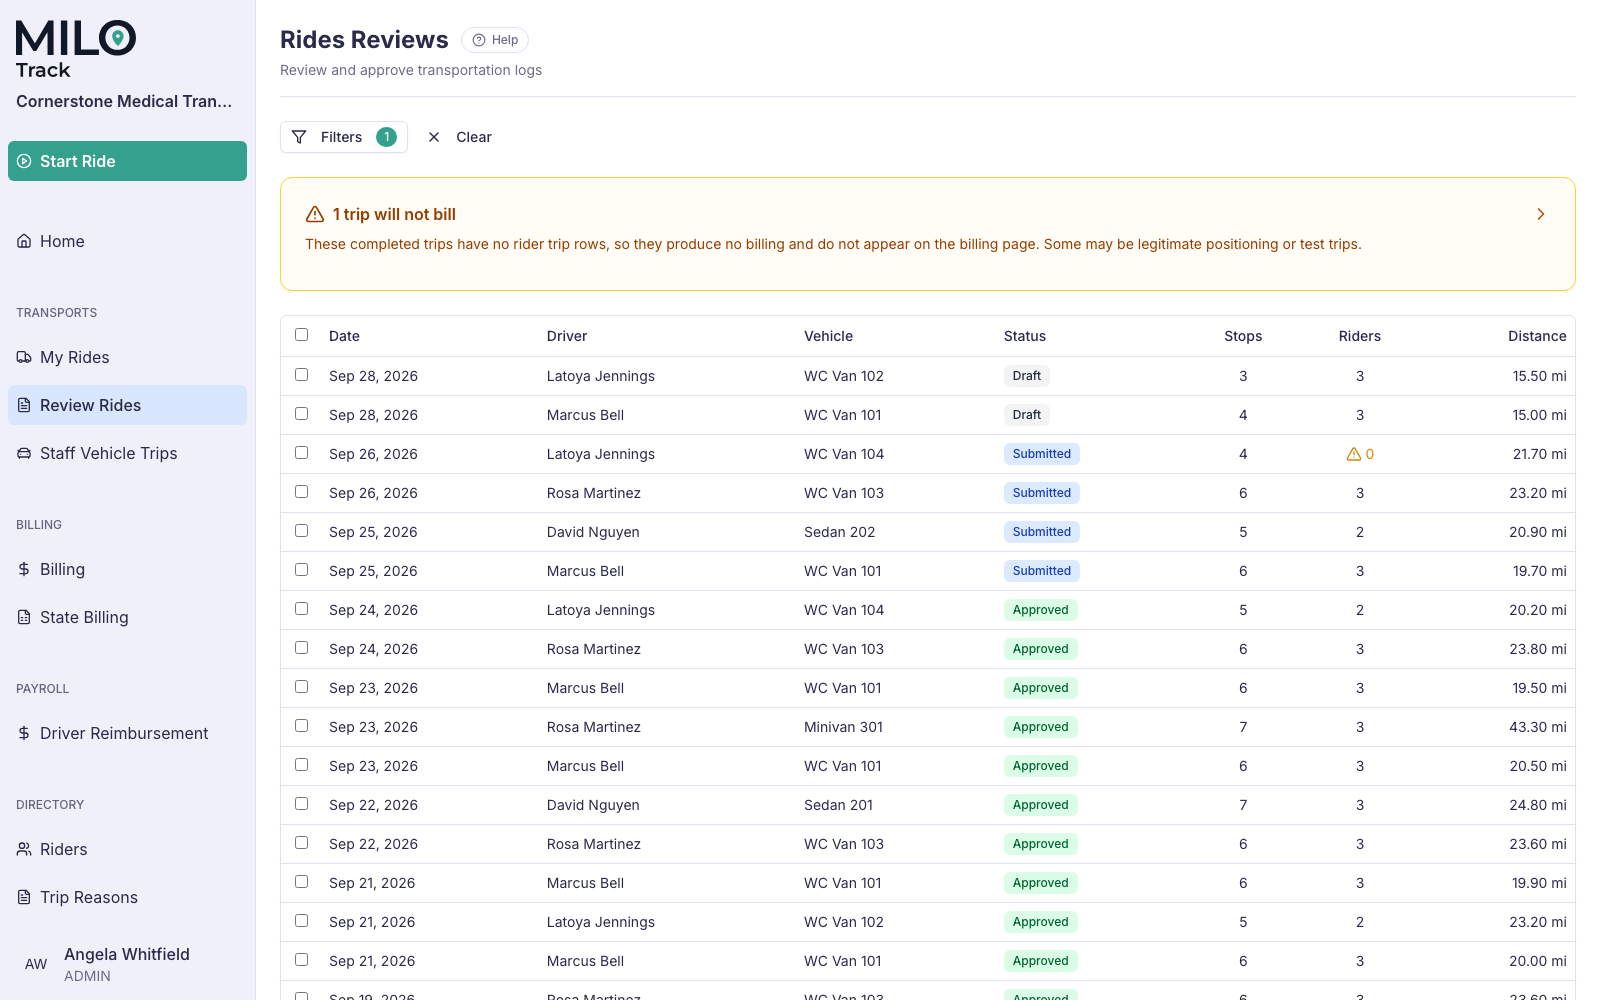1600x1000 pixels.
Task: Click the Home house icon
Action: 24,241
